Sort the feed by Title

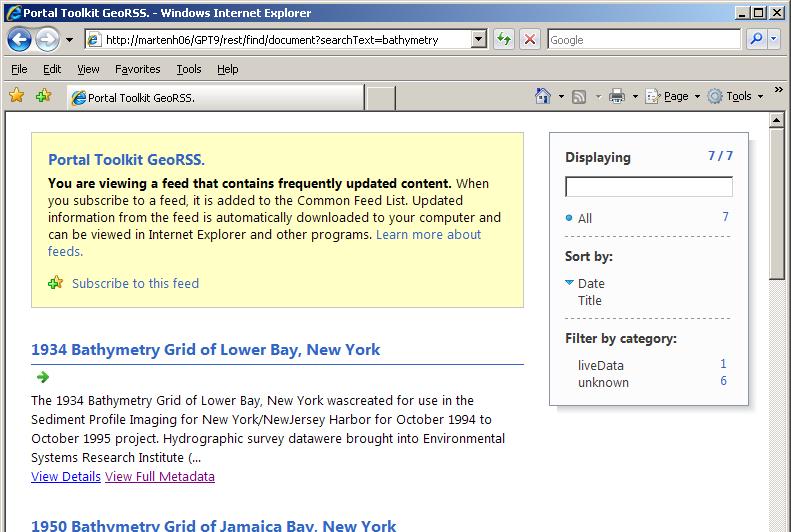coord(590,301)
